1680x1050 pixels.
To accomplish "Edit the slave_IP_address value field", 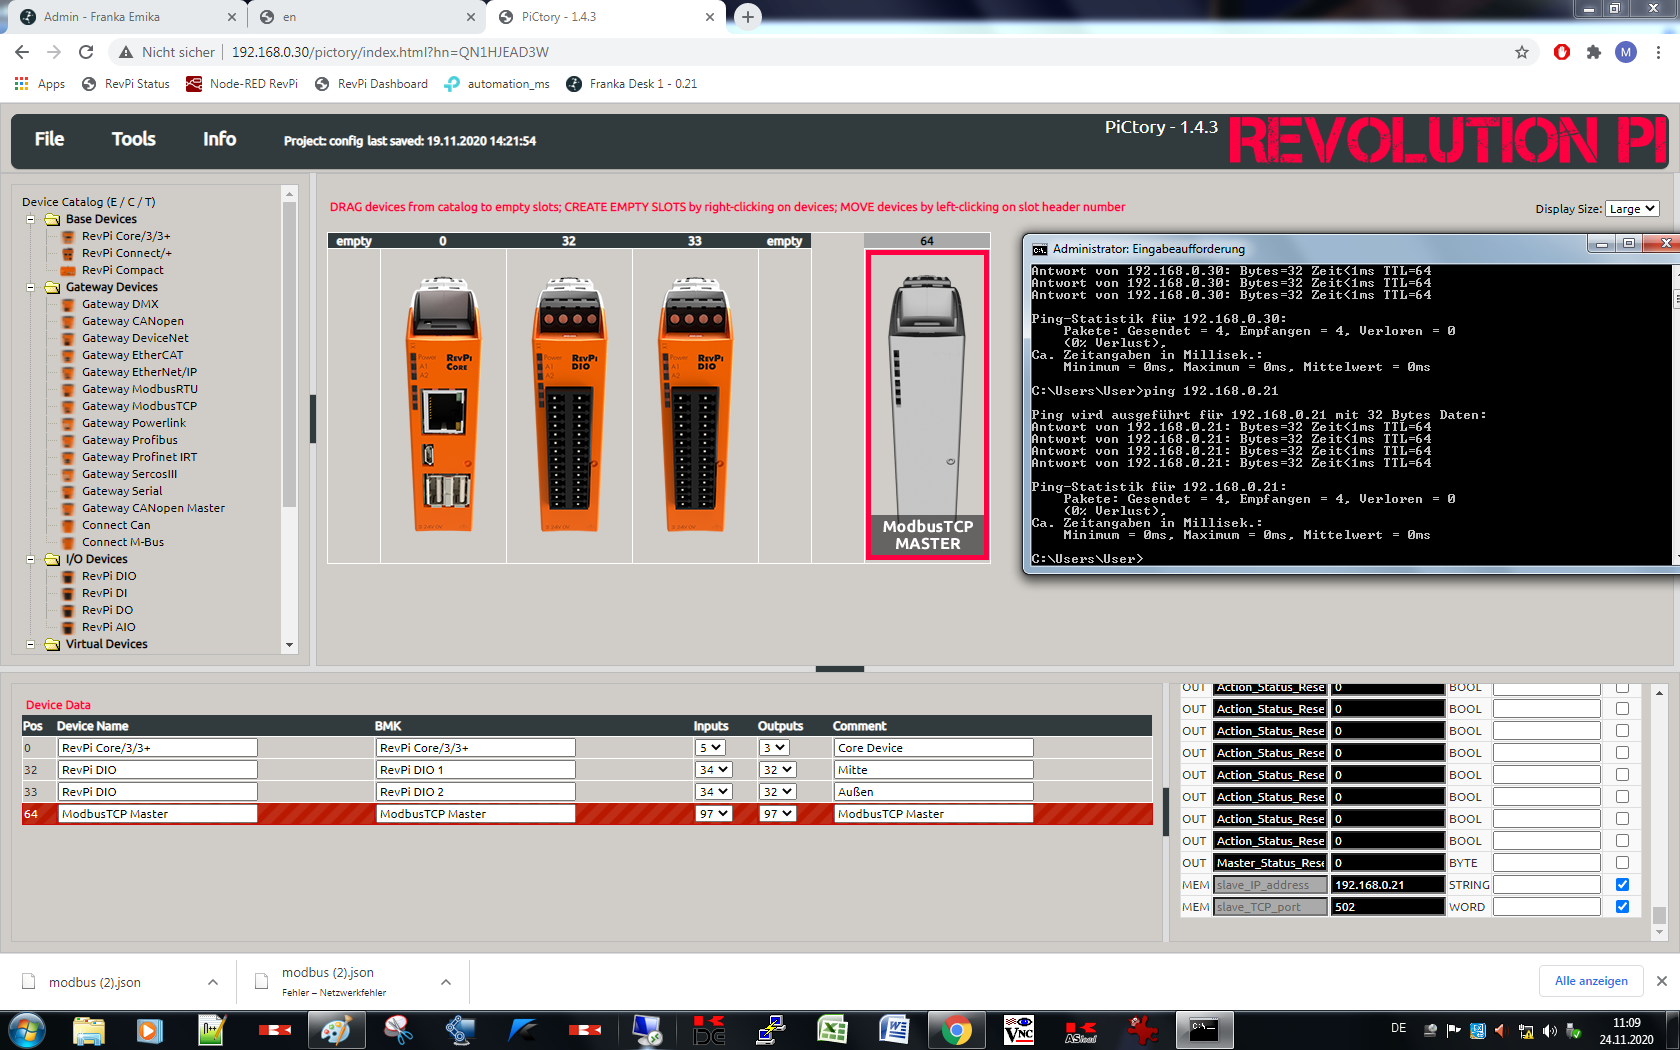I will point(1387,885).
